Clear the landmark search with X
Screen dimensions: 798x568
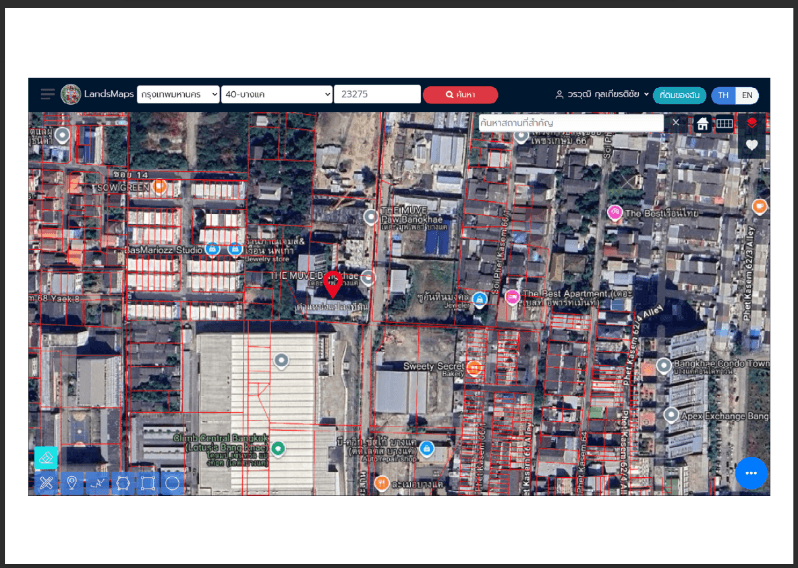(675, 123)
